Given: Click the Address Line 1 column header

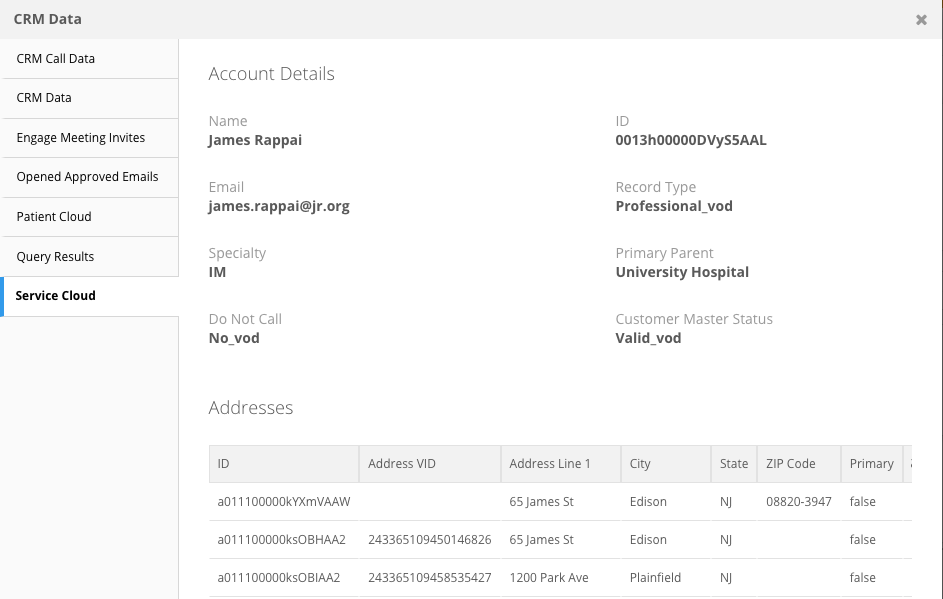Looking at the screenshot, I should click(x=550, y=464).
